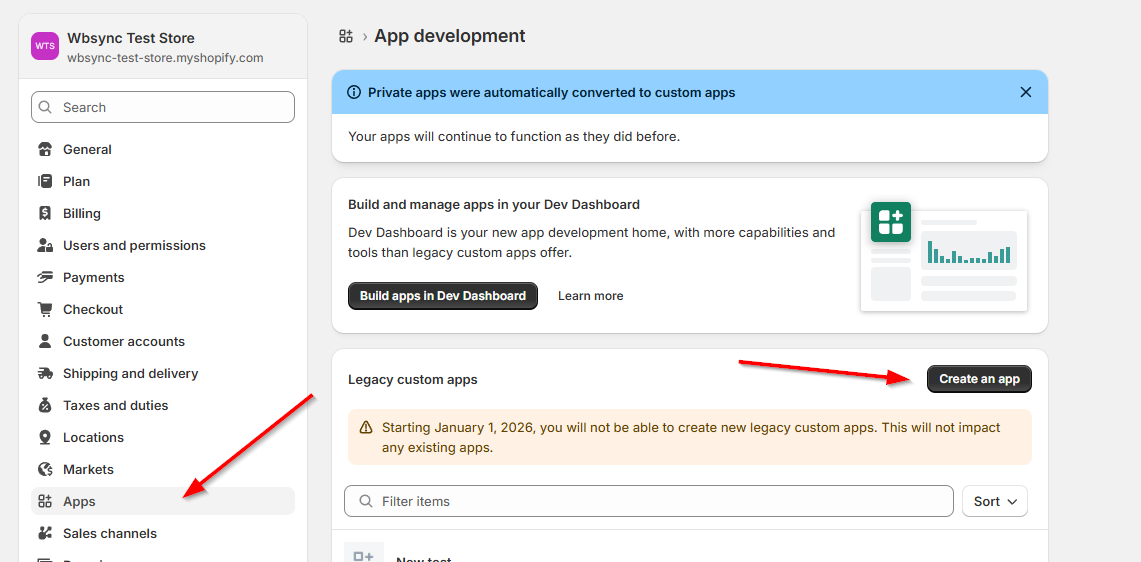Select Sales channels in sidebar
The width and height of the screenshot is (1141, 562).
[x=109, y=534]
